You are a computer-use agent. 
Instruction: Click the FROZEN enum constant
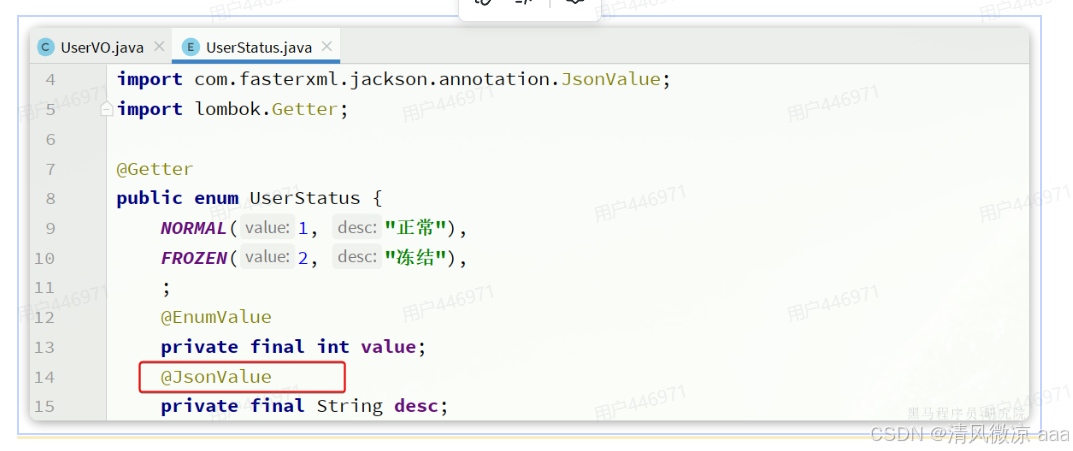(194, 258)
